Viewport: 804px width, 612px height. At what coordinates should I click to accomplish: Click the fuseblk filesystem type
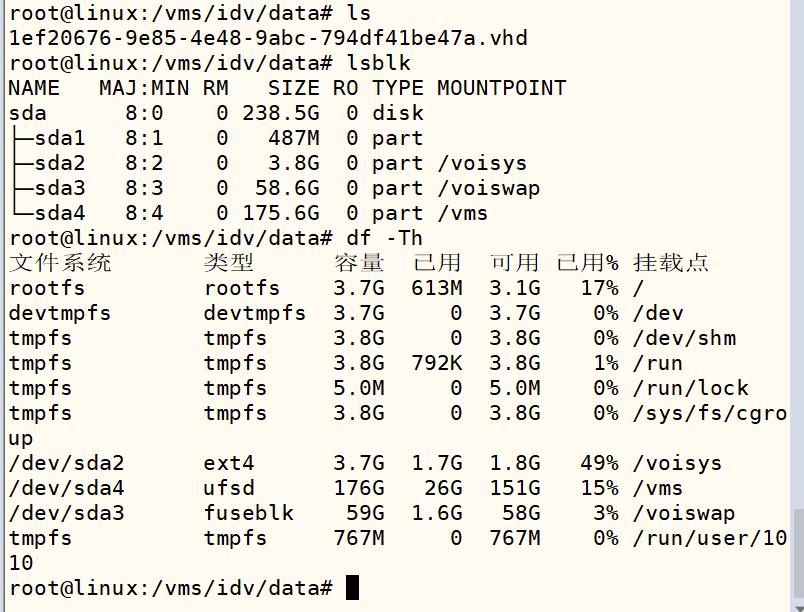point(249,513)
